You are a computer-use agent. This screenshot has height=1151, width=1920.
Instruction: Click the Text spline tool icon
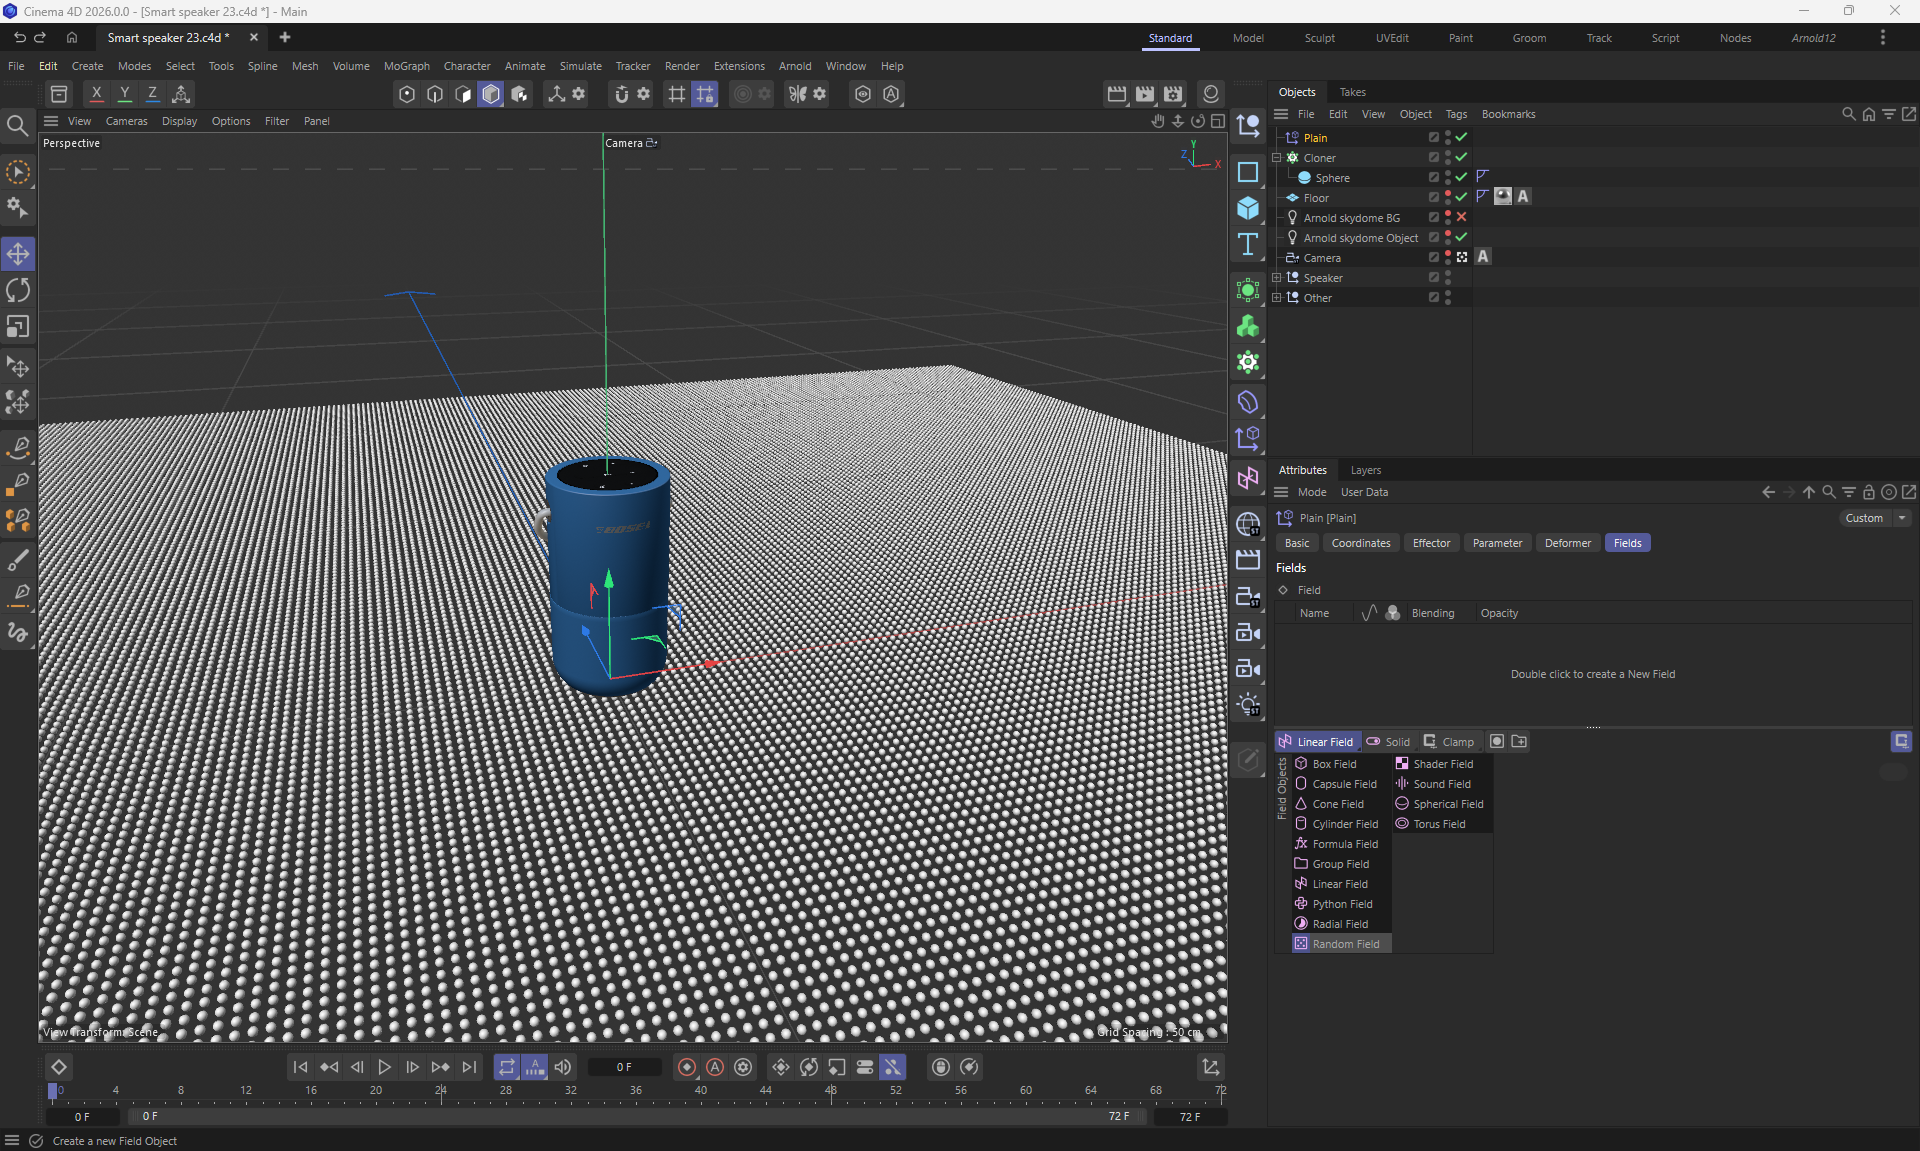pyautogui.click(x=1247, y=245)
